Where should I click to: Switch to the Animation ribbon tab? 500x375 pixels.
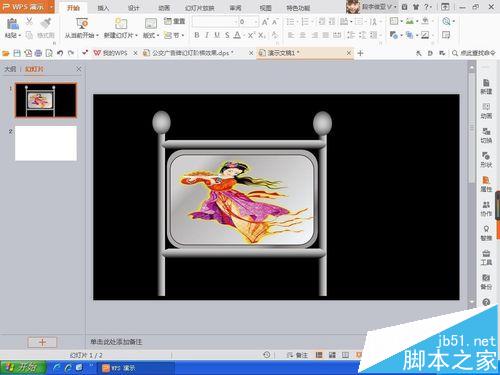point(164,8)
